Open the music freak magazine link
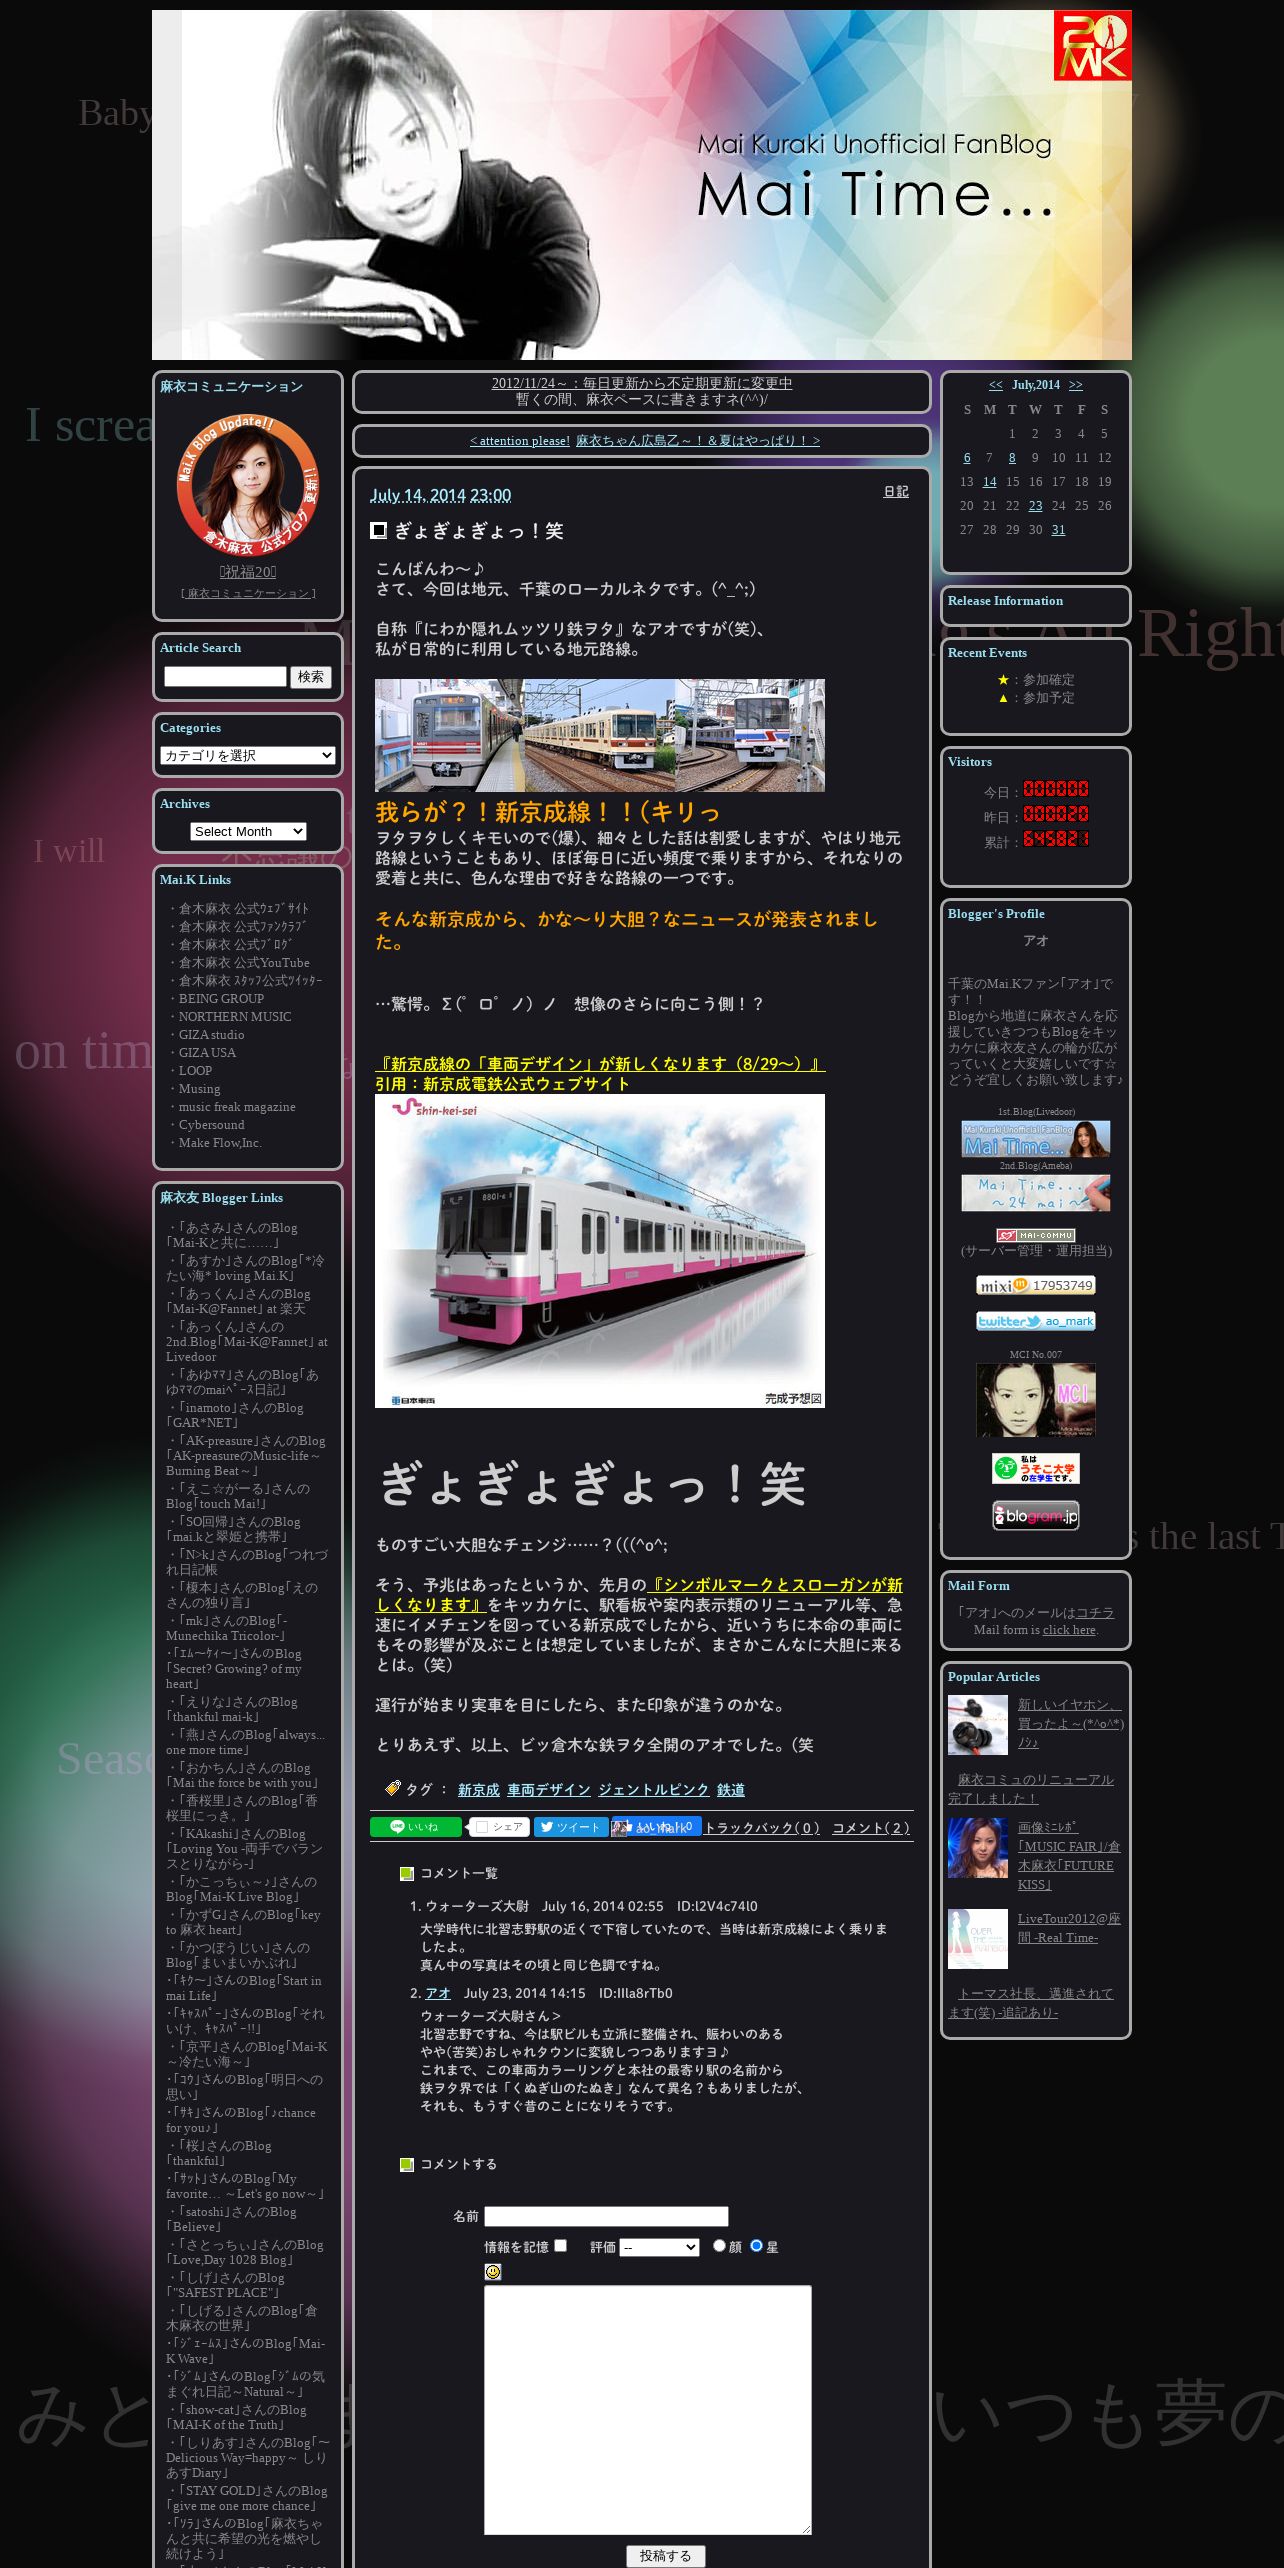This screenshot has height=2568, width=1284. click(x=237, y=1107)
